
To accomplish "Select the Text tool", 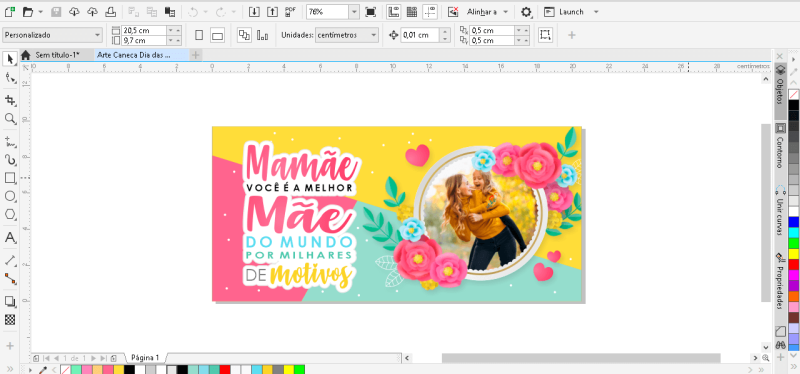I will click(10, 238).
